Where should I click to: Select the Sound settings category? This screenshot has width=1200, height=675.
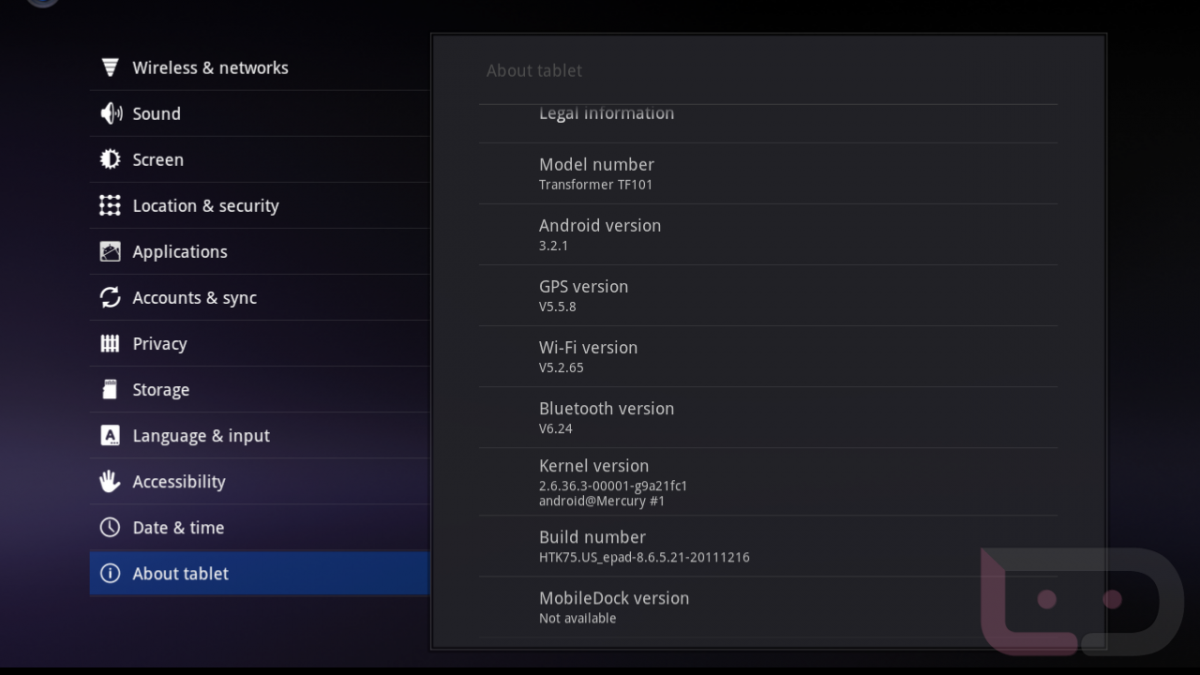tap(258, 114)
